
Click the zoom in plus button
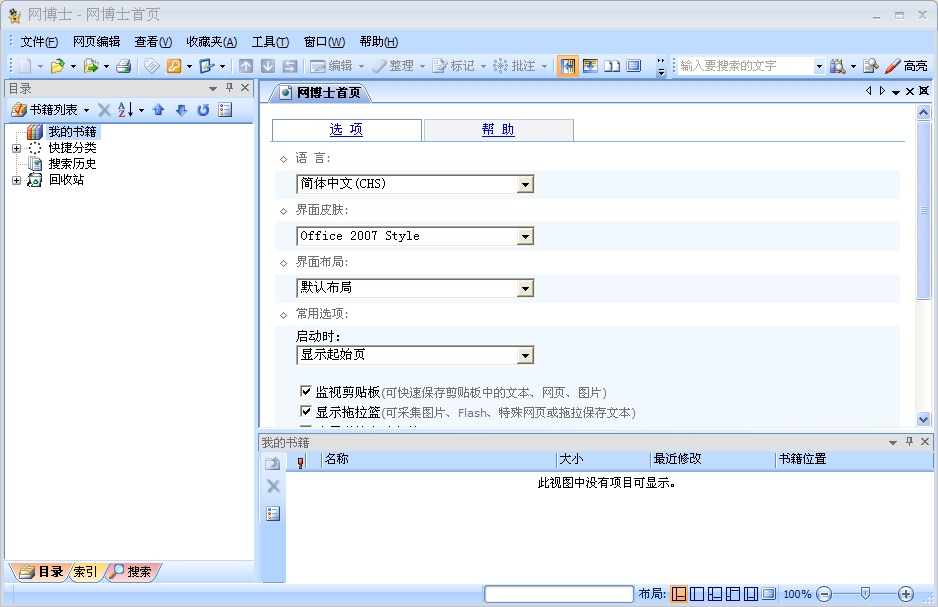tap(906, 594)
